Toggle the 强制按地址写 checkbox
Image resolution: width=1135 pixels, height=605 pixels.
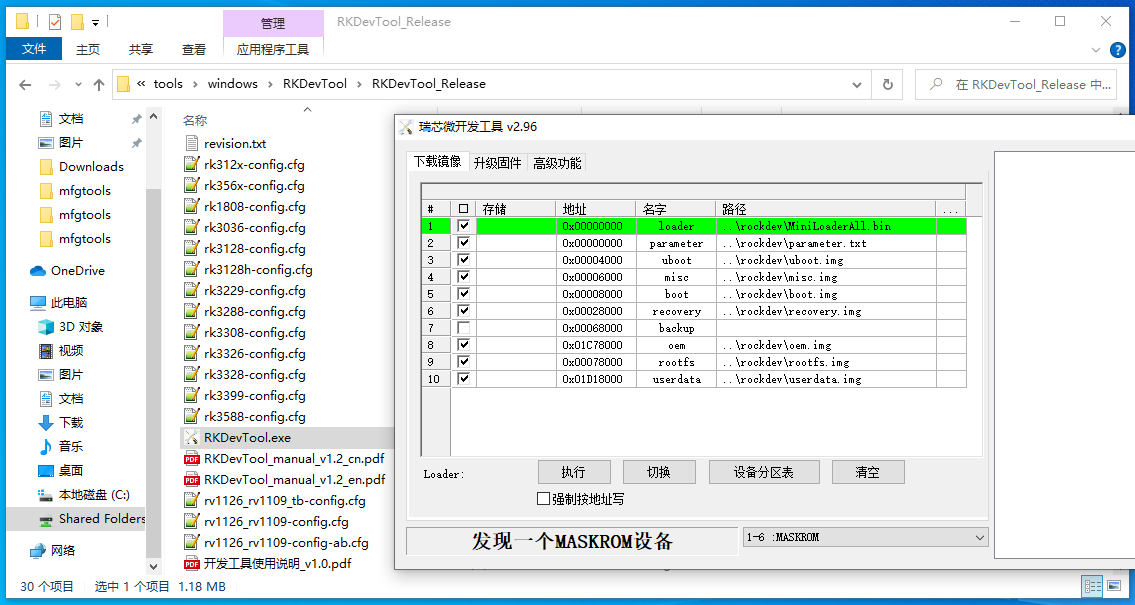pos(544,499)
